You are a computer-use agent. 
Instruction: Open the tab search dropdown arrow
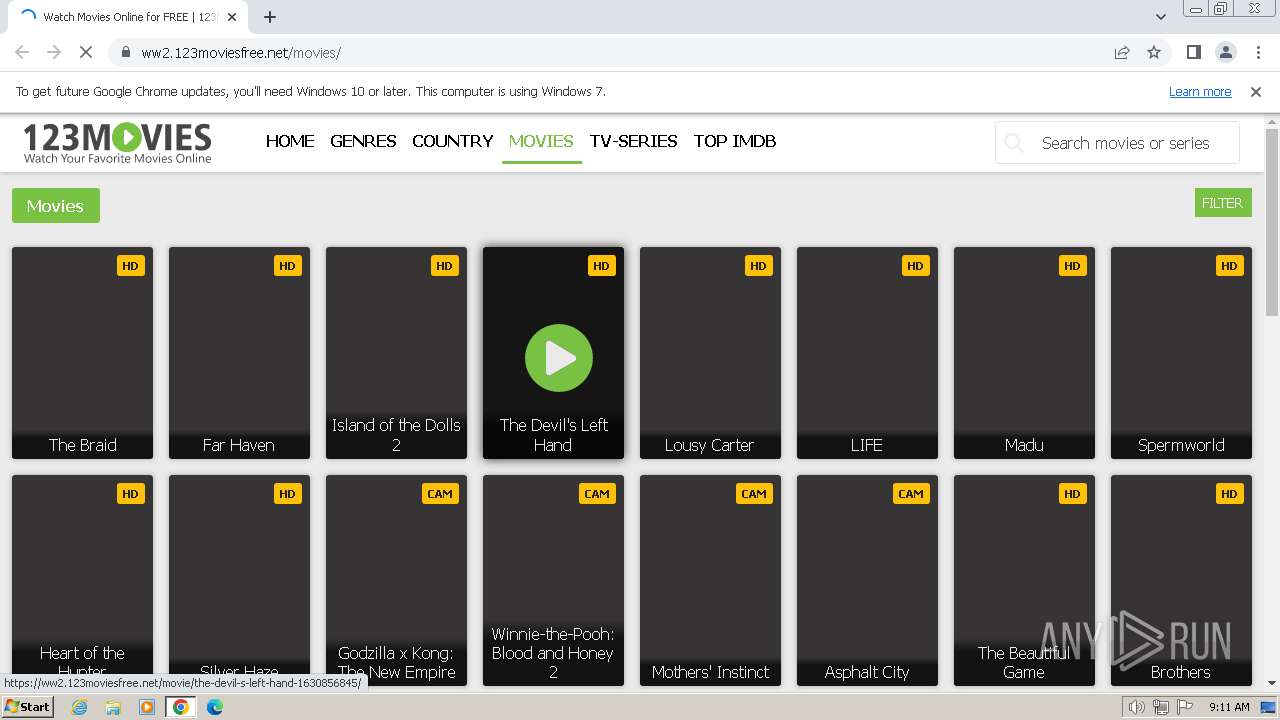pos(1161,17)
